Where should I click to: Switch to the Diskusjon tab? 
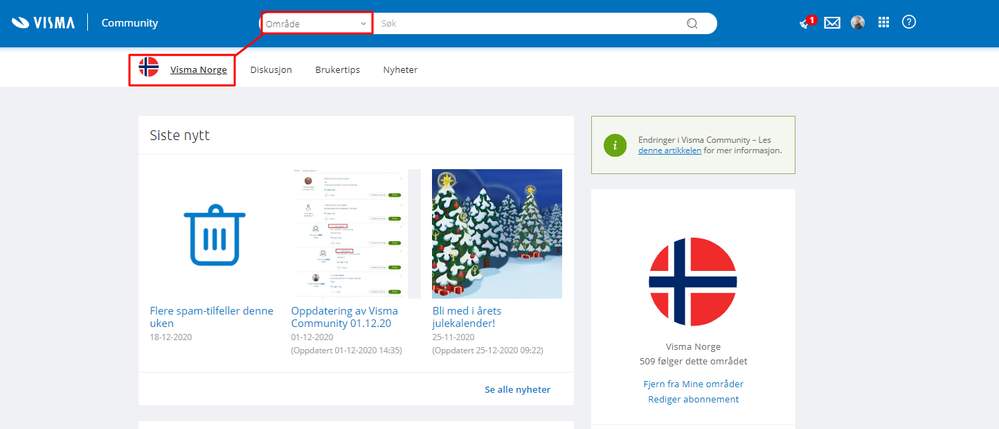tap(271, 70)
